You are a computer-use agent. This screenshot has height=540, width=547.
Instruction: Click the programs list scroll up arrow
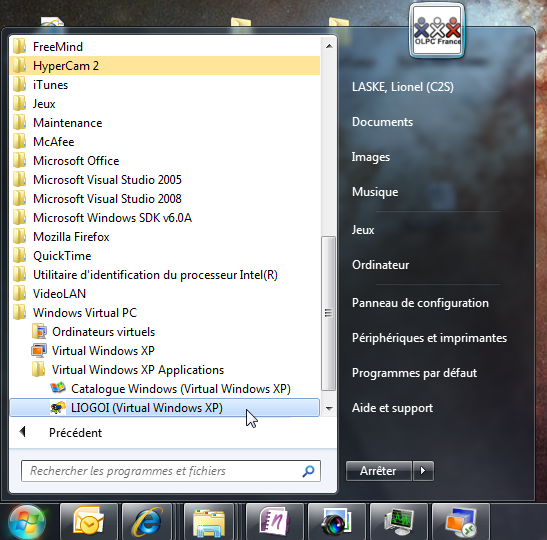[329, 46]
